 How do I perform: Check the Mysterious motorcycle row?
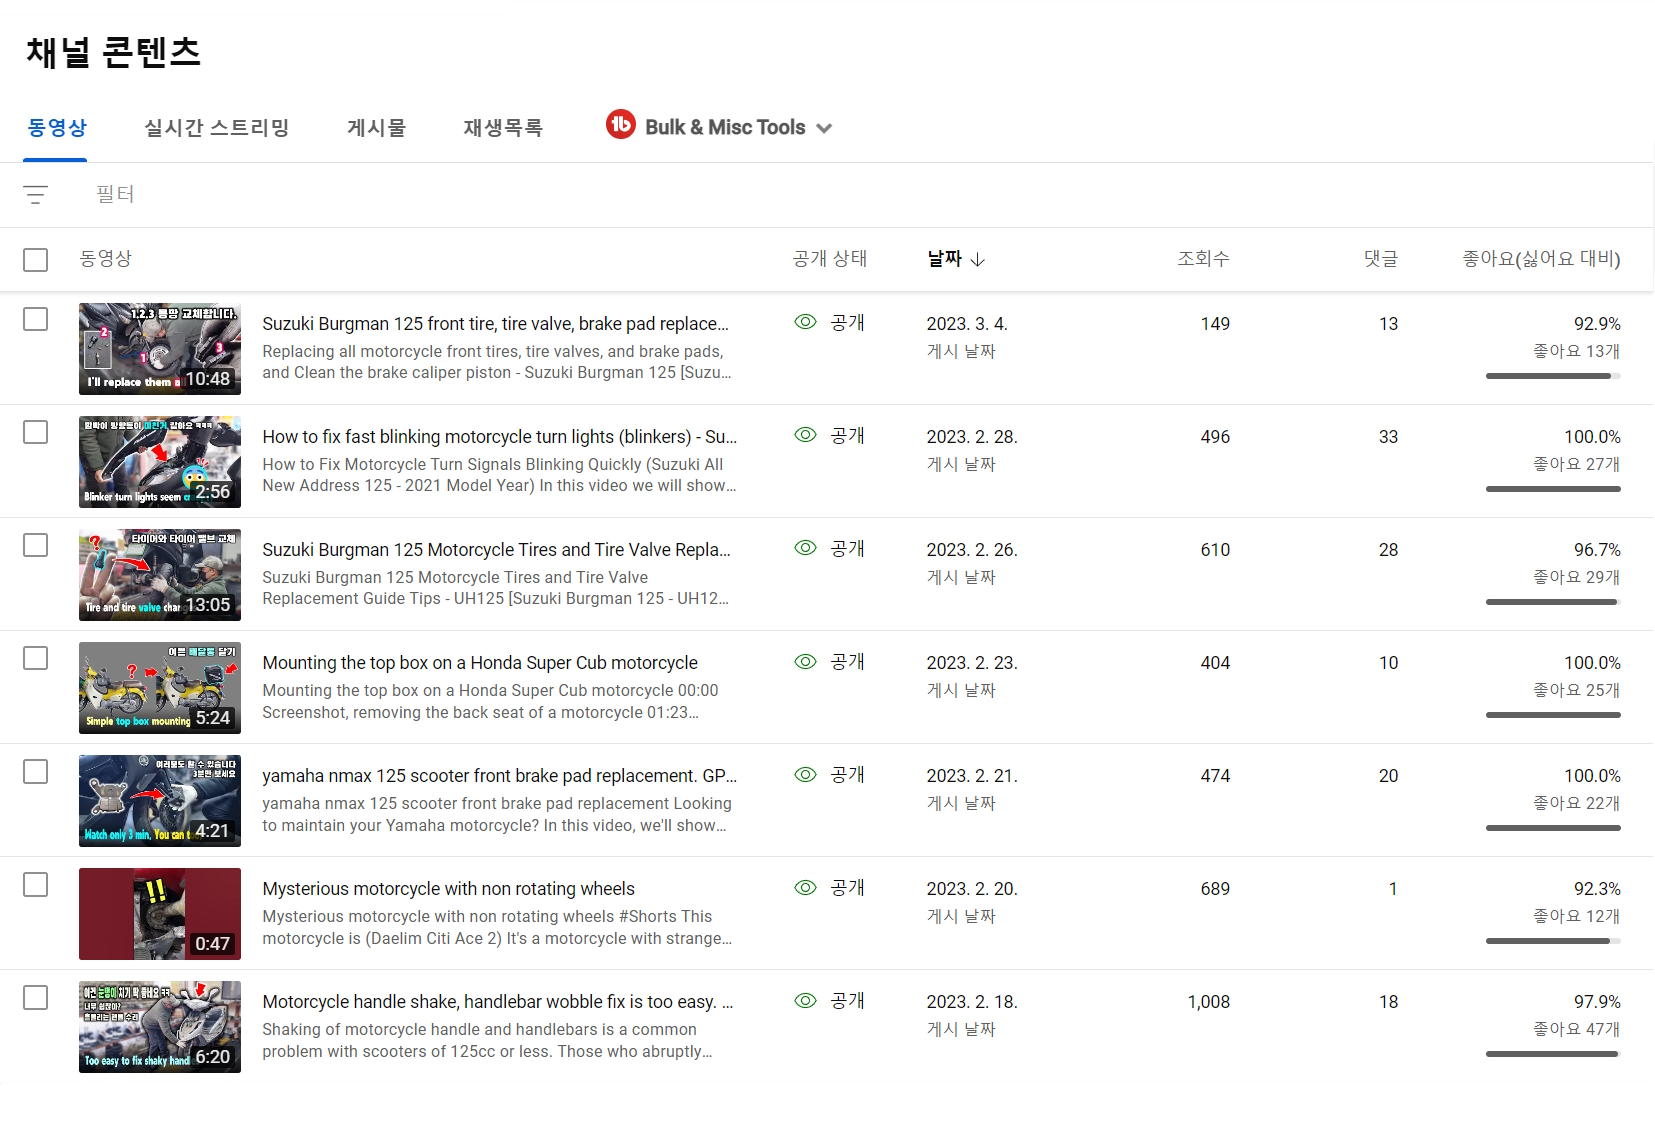click(x=36, y=884)
